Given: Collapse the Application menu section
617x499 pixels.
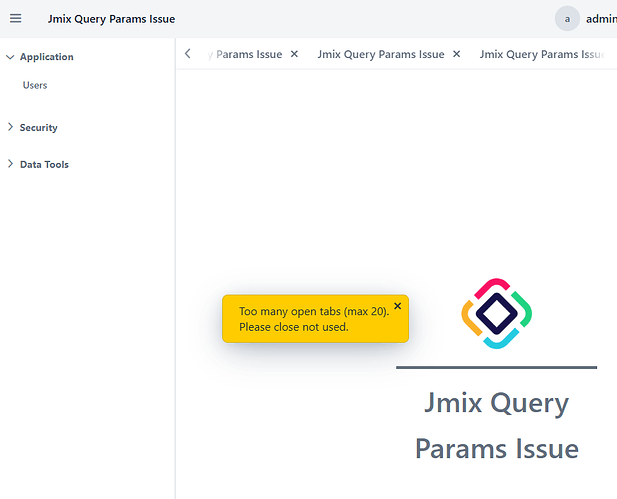Looking at the screenshot, I should pyautogui.click(x=10, y=57).
